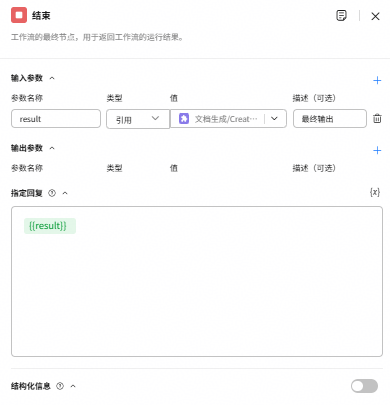The height and width of the screenshot is (405, 390).
Task: Click the 结构化信息 heading
Action: coord(31,386)
